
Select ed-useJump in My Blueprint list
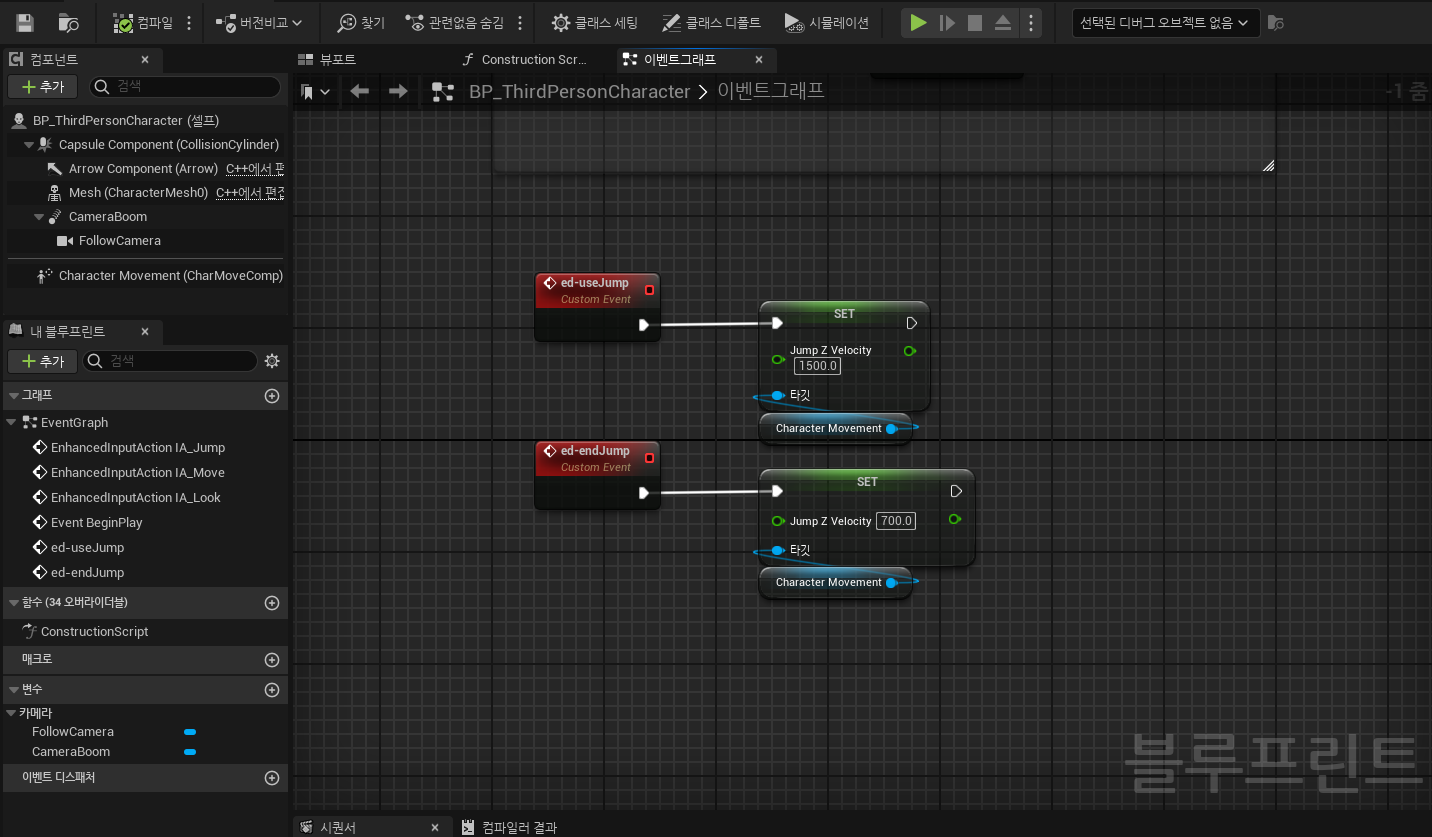click(x=88, y=548)
